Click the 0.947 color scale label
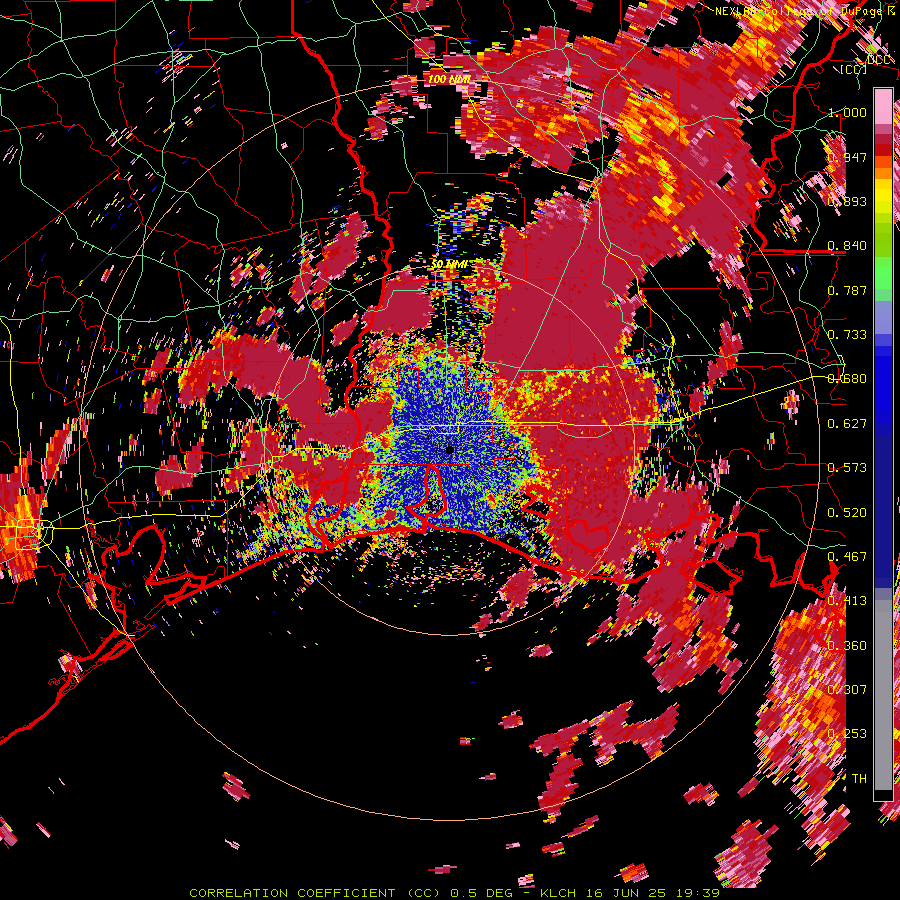Screen dimensions: 900x900 coord(847,157)
